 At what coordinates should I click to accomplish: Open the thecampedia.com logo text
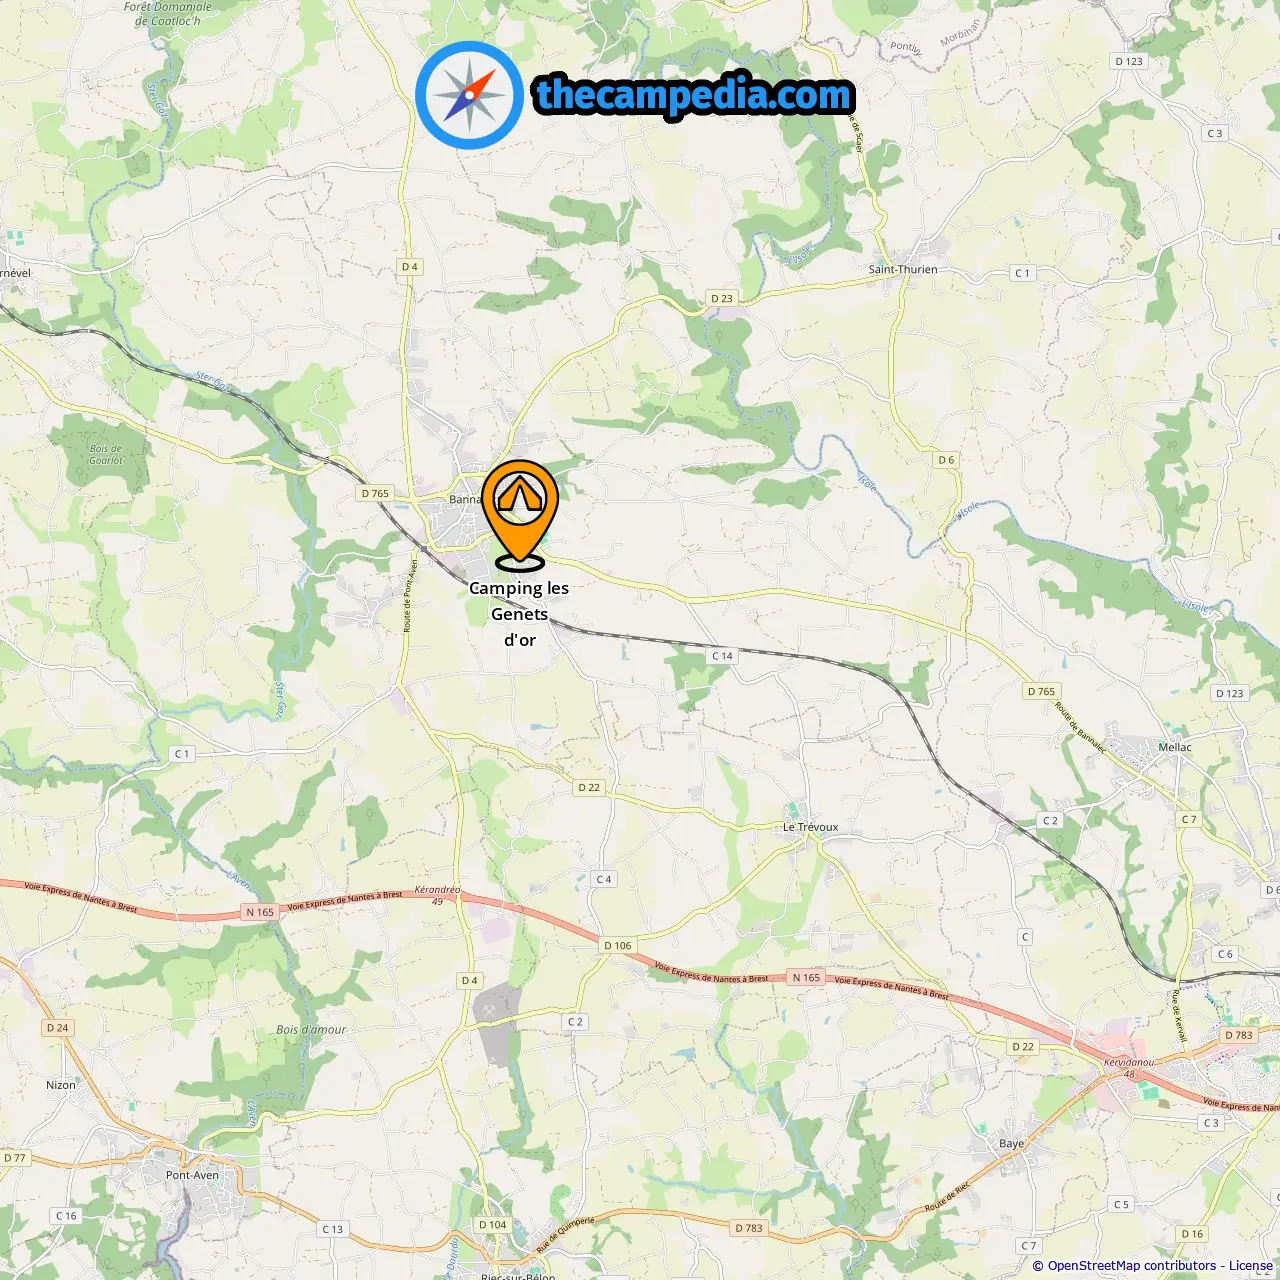click(x=694, y=95)
